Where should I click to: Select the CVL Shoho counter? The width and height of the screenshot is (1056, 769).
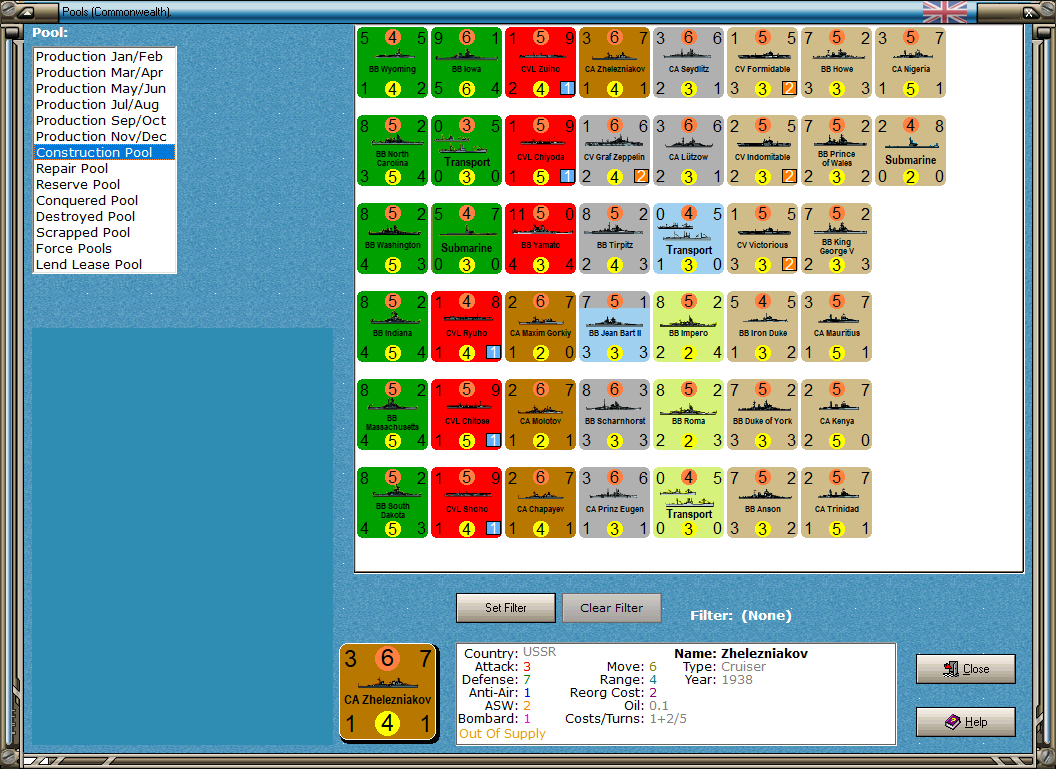[x=467, y=503]
